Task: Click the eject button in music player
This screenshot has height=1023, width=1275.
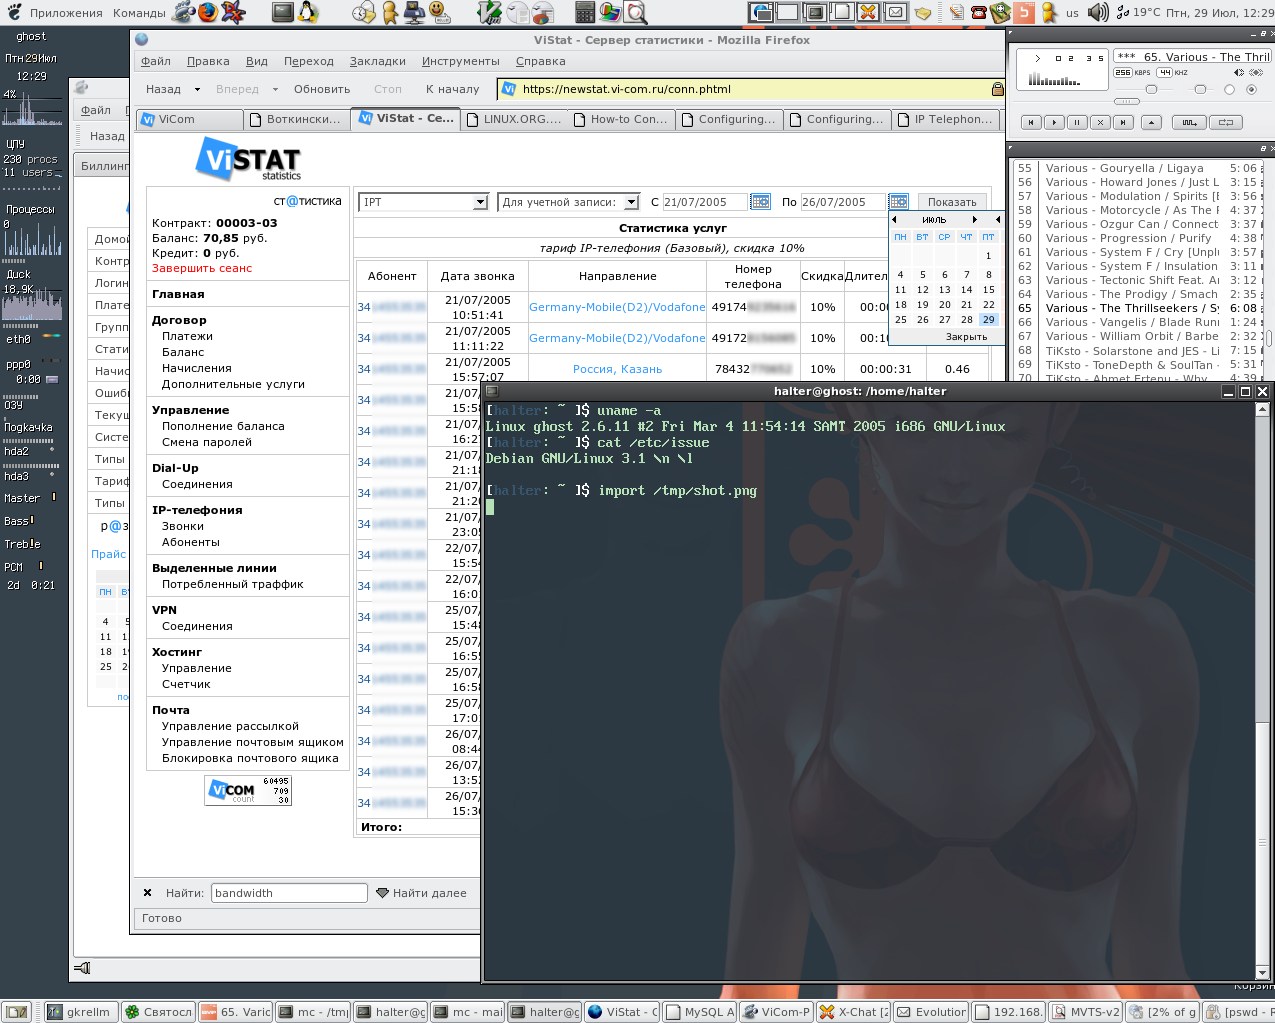Action: (x=1152, y=122)
